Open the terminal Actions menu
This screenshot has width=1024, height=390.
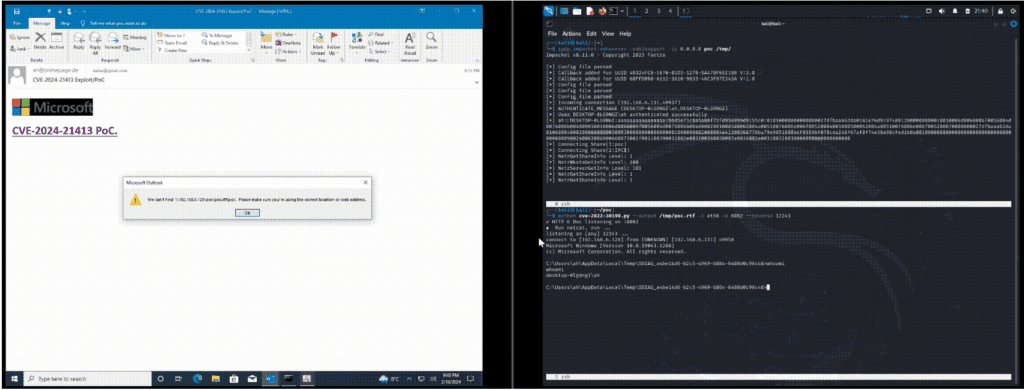(571, 33)
